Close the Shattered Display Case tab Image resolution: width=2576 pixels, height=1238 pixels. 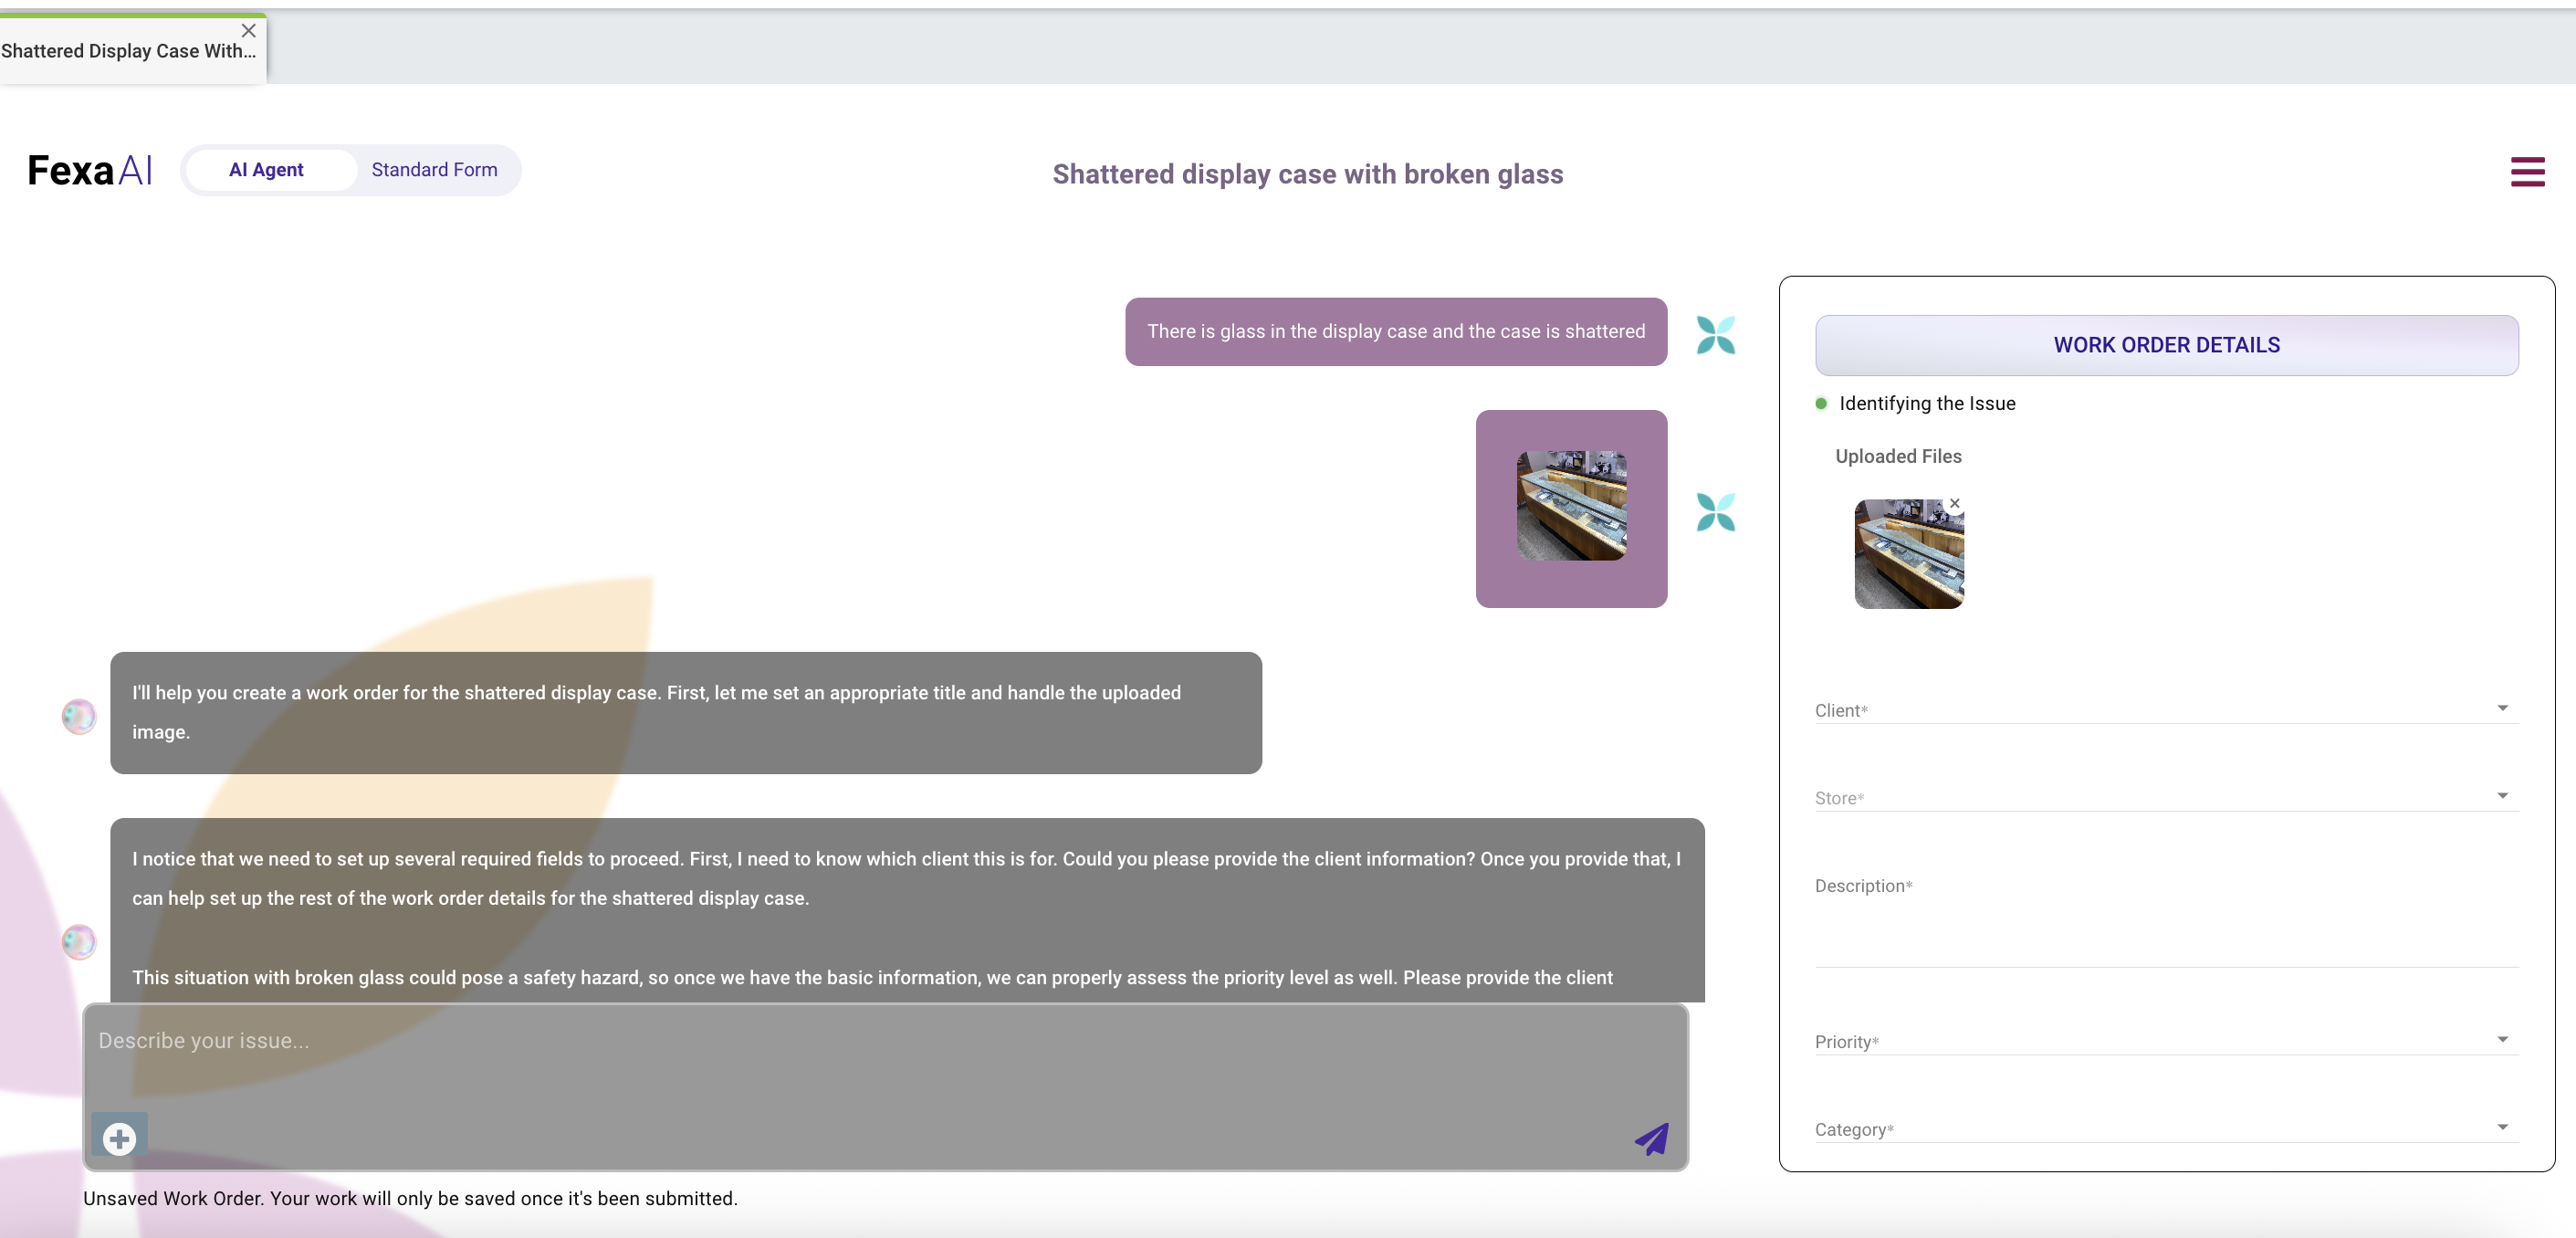click(x=249, y=31)
